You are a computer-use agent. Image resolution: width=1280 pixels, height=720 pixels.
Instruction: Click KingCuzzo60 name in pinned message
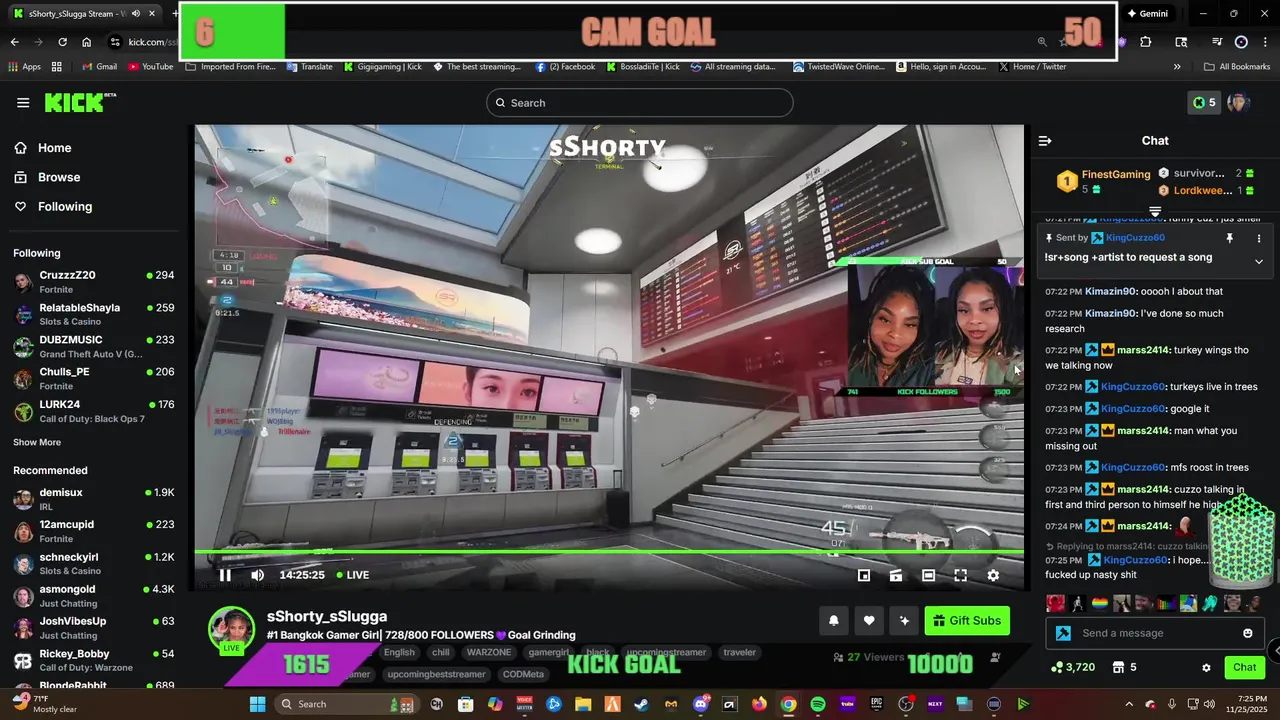tap(1134, 238)
